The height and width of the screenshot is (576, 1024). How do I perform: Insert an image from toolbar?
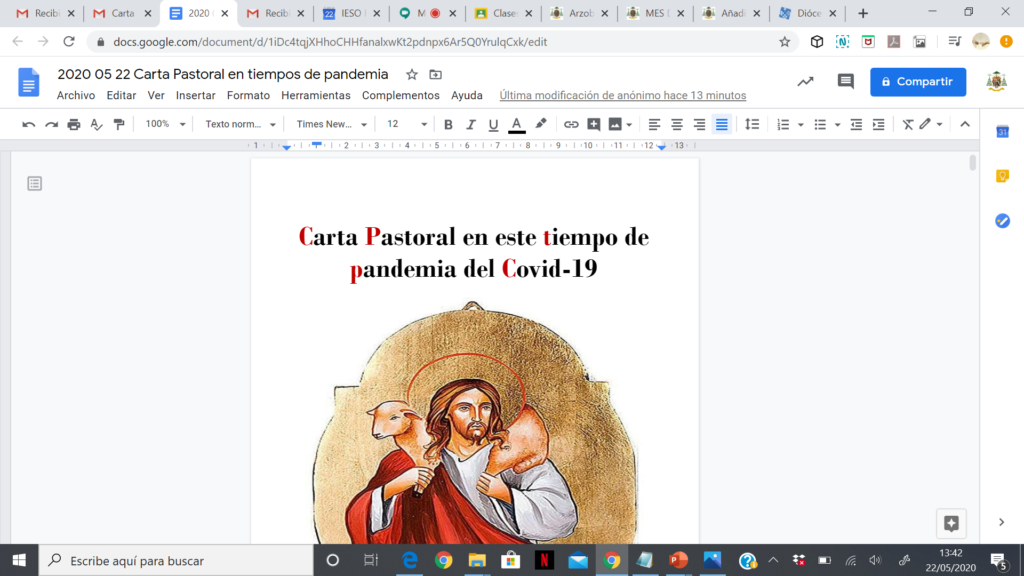pos(615,124)
